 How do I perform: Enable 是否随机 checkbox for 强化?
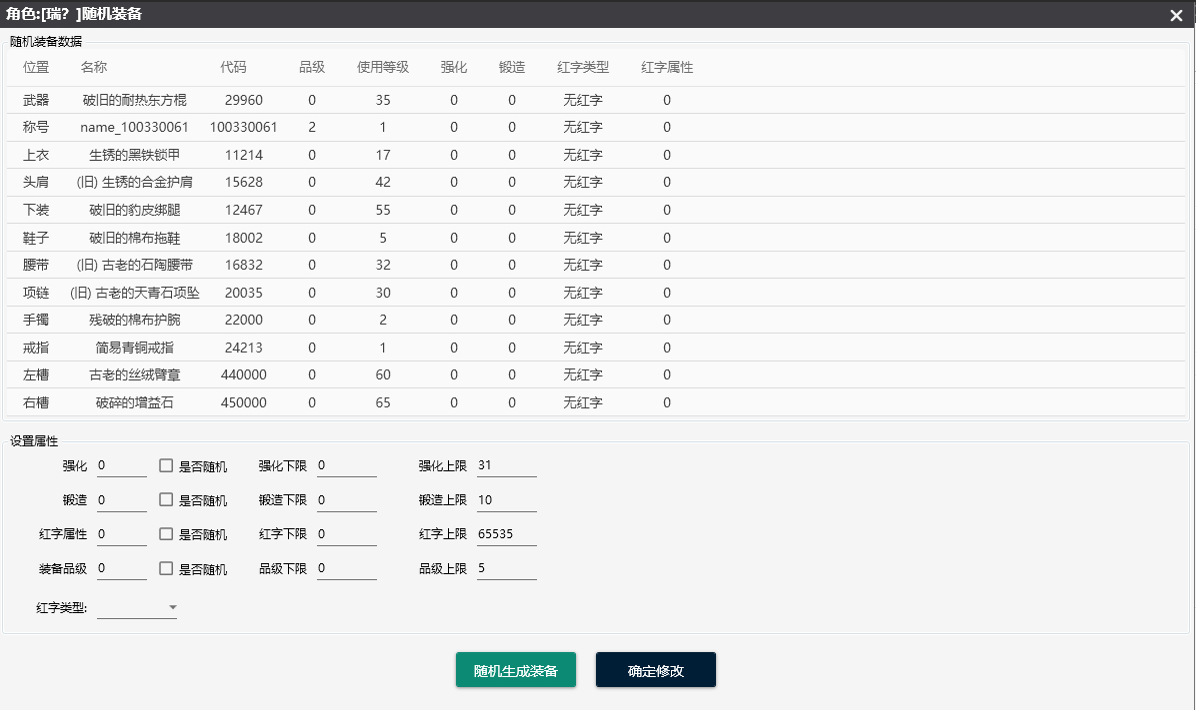[166, 466]
